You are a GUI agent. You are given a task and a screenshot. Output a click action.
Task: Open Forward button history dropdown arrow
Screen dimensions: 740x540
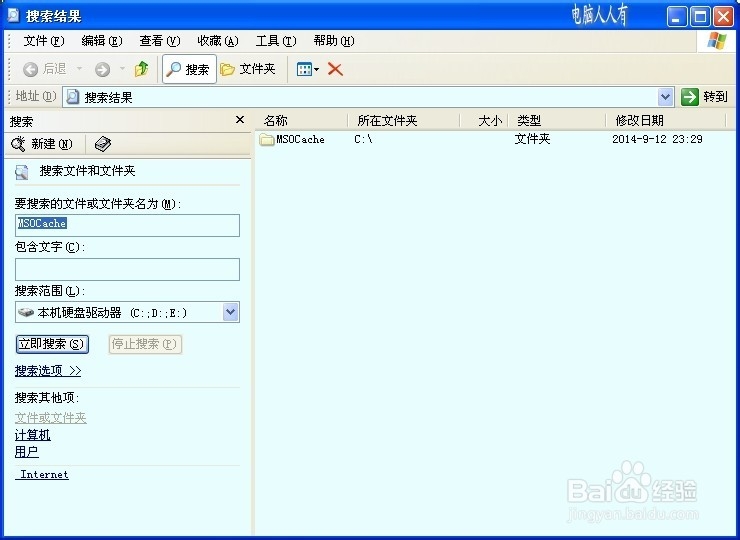point(122,69)
